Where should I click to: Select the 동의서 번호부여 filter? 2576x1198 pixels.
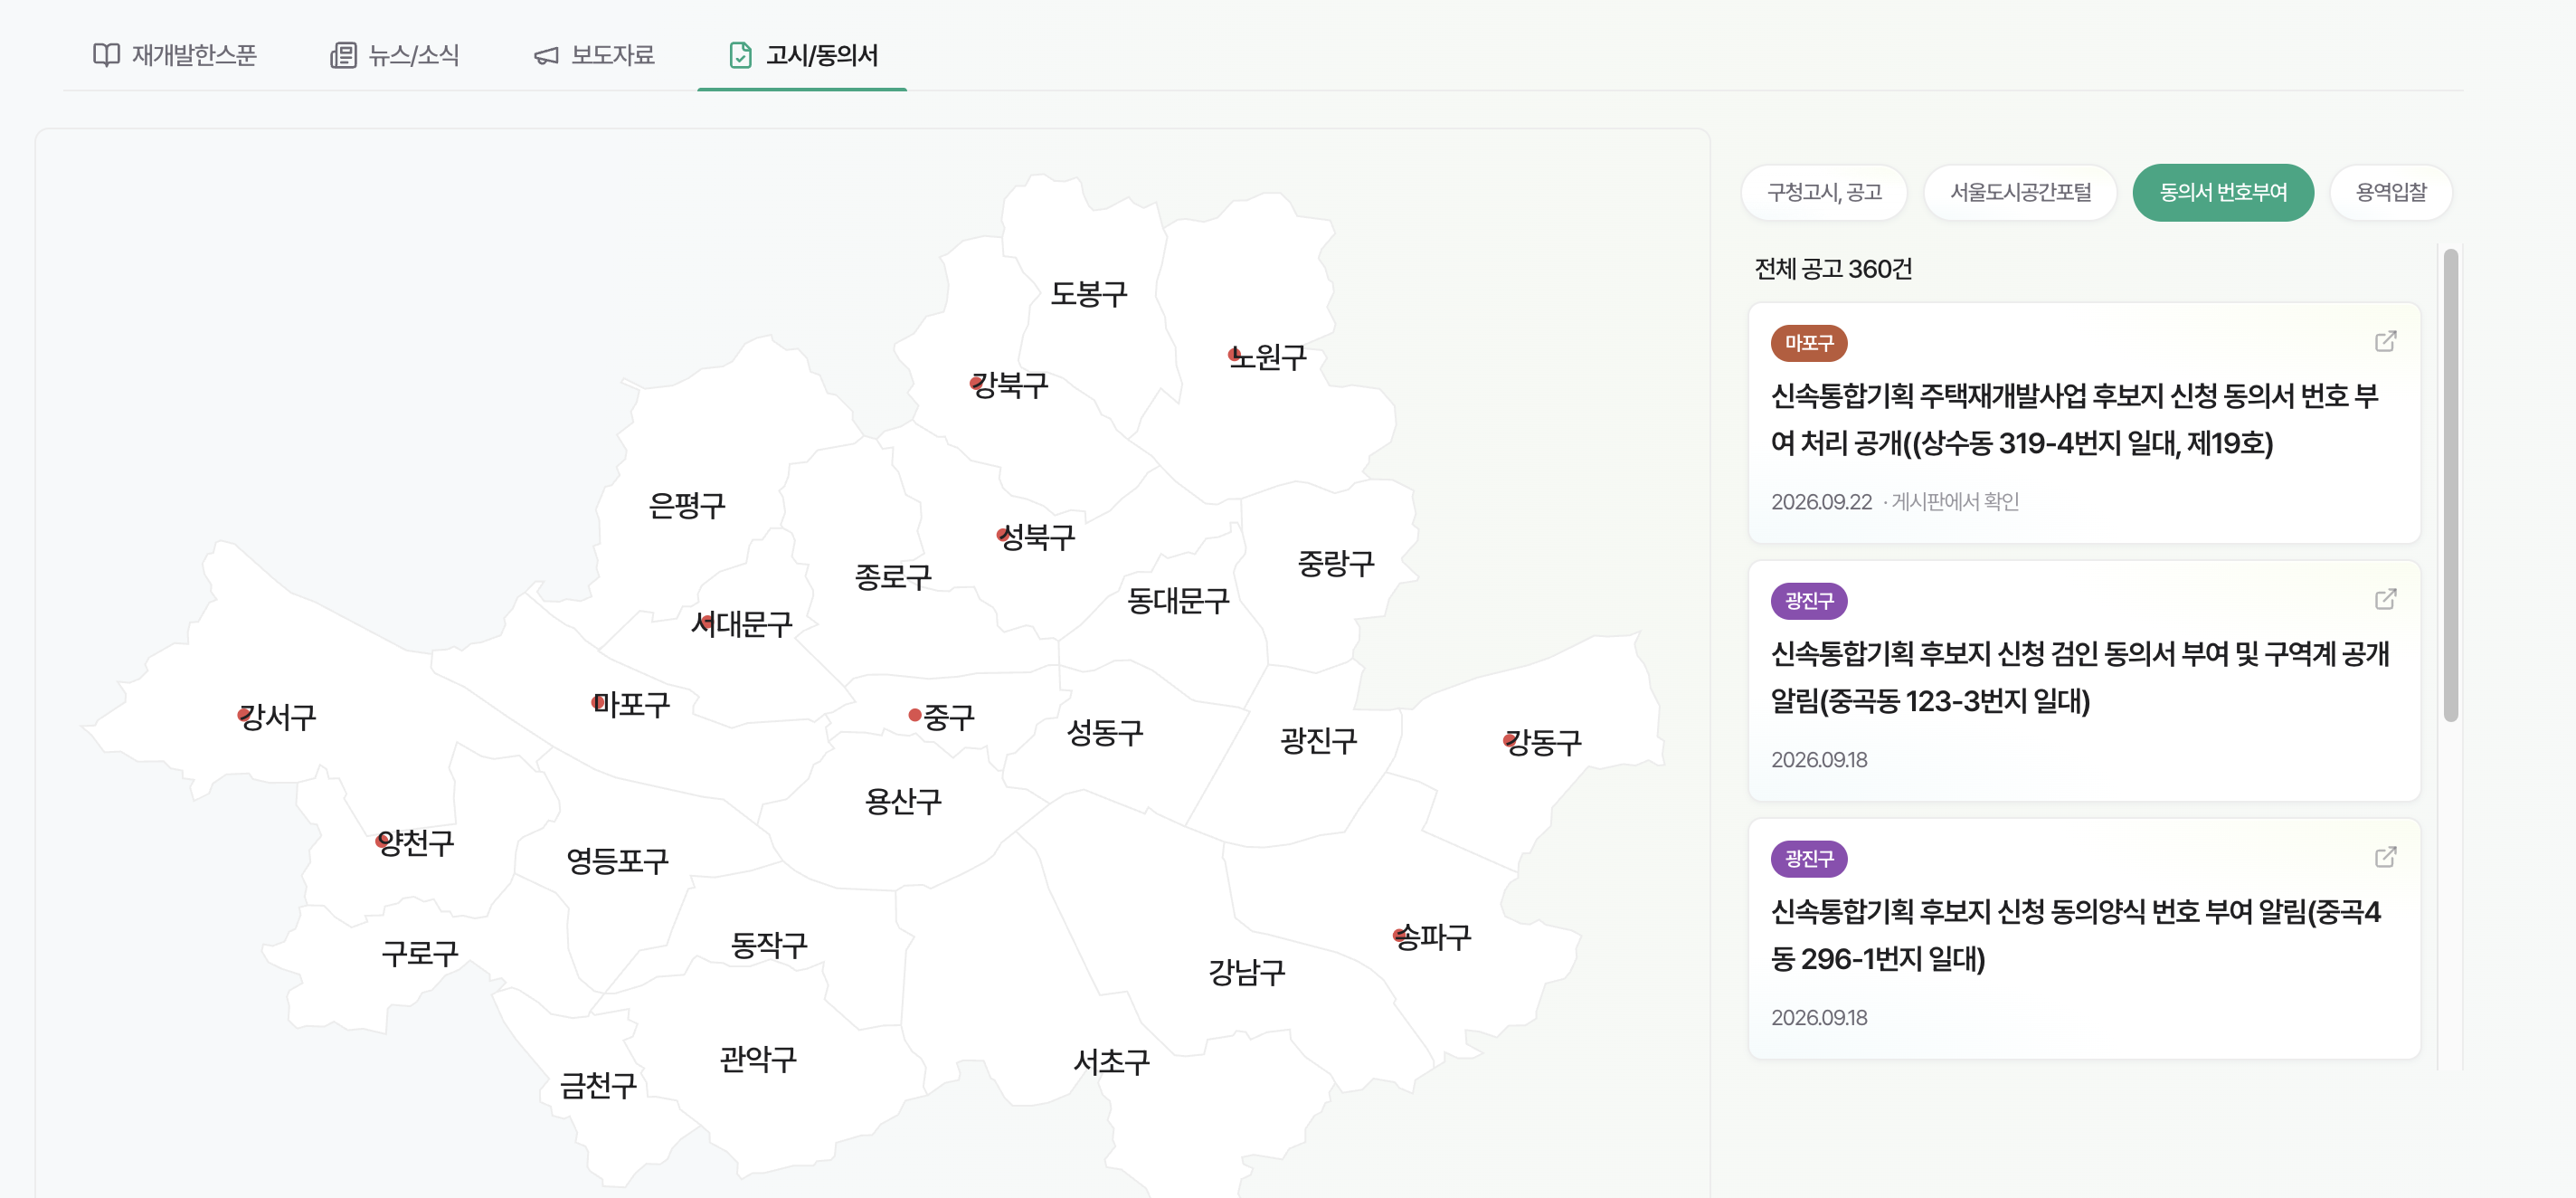(x=2223, y=192)
